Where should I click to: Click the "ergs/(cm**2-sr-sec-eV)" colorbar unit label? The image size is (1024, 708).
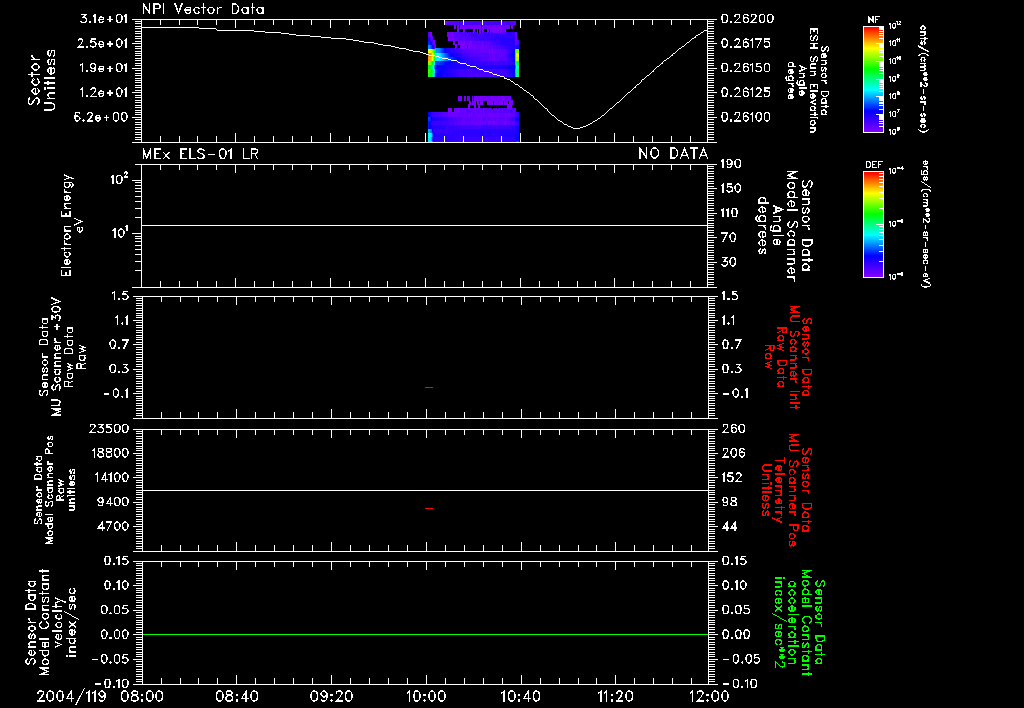click(x=926, y=224)
